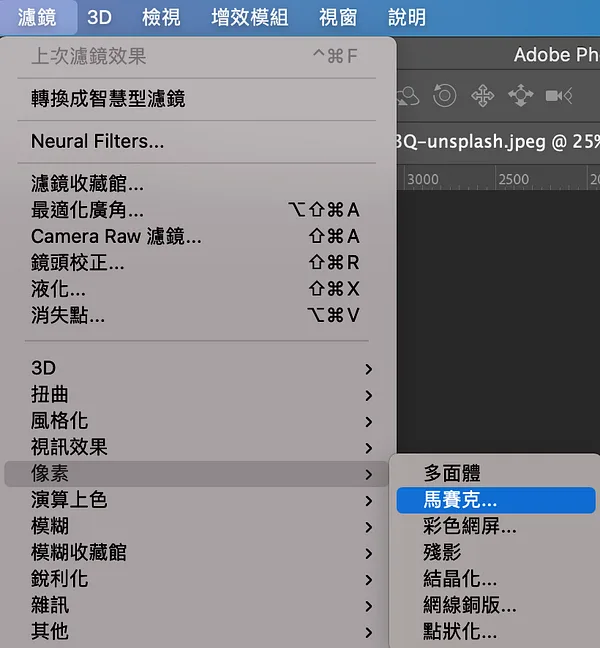Expand the 扭曲 submenu
Screen dimensions: 600x648
click(x=196, y=395)
